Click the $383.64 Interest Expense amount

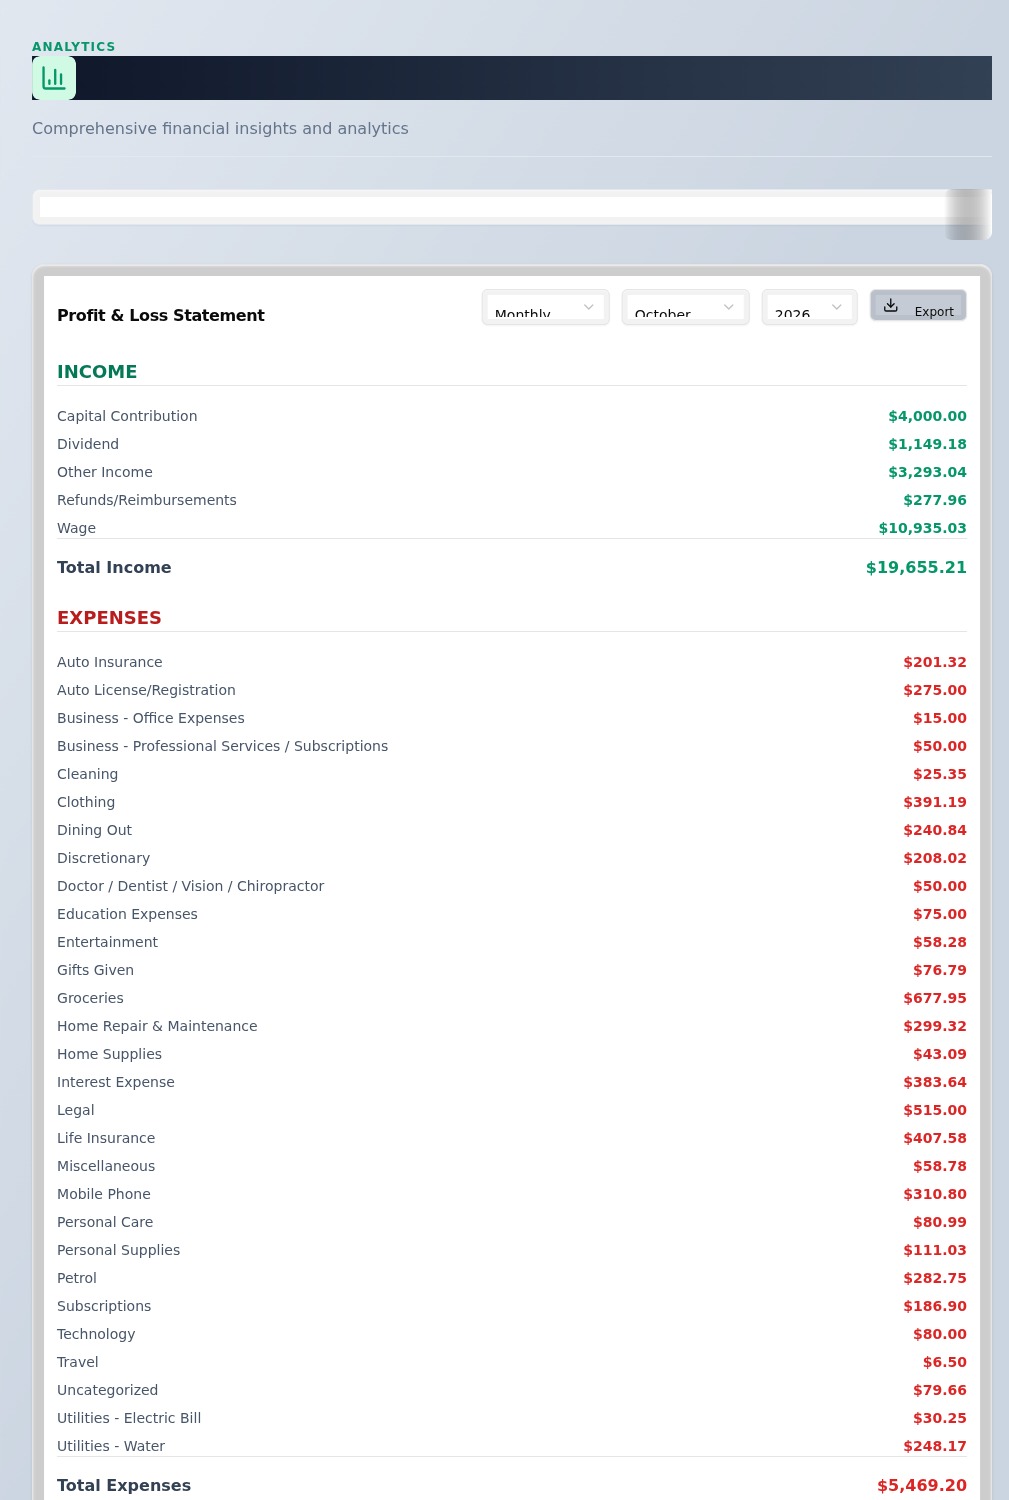click(935, 1082)
